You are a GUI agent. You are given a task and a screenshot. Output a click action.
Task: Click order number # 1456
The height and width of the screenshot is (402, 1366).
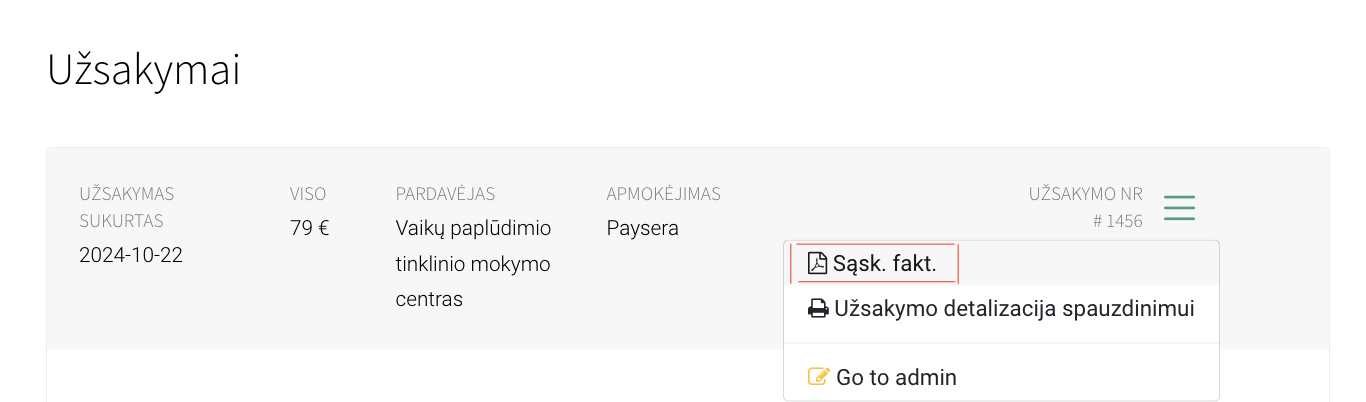point(1118,221)
